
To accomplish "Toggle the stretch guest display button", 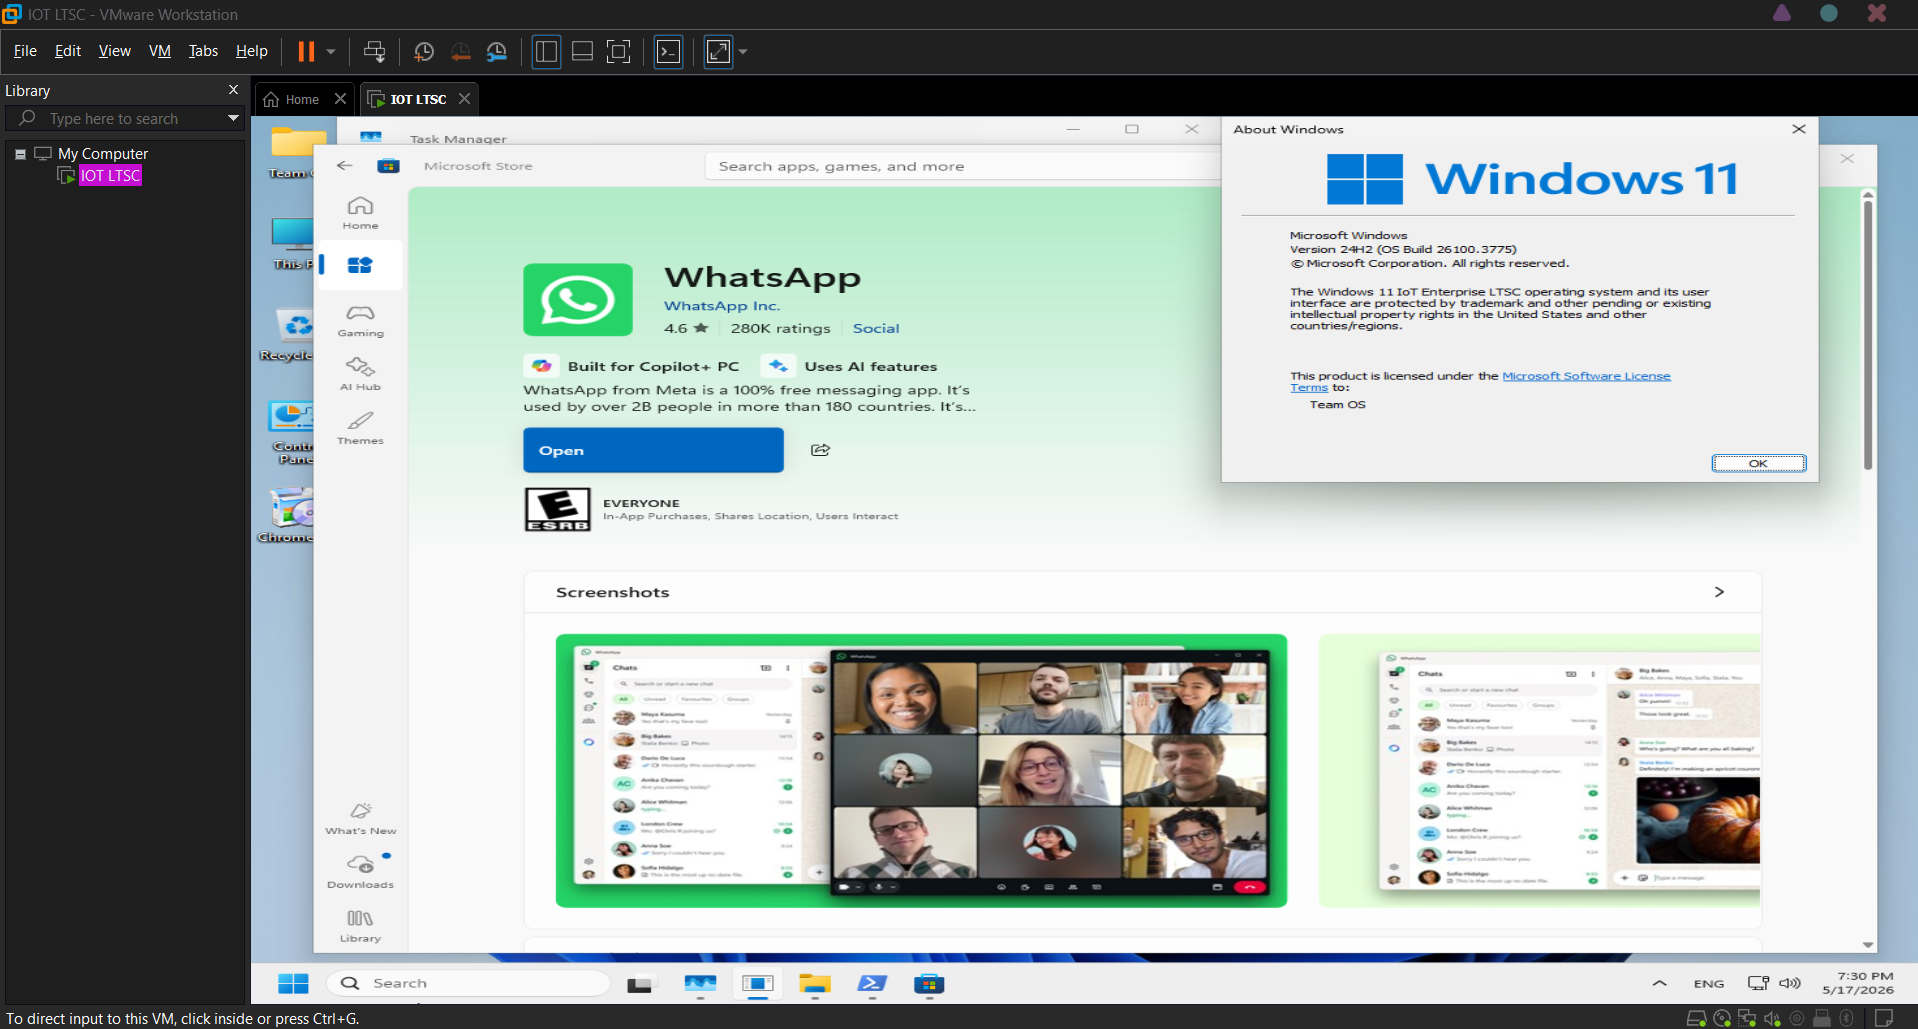I will 719,51.
